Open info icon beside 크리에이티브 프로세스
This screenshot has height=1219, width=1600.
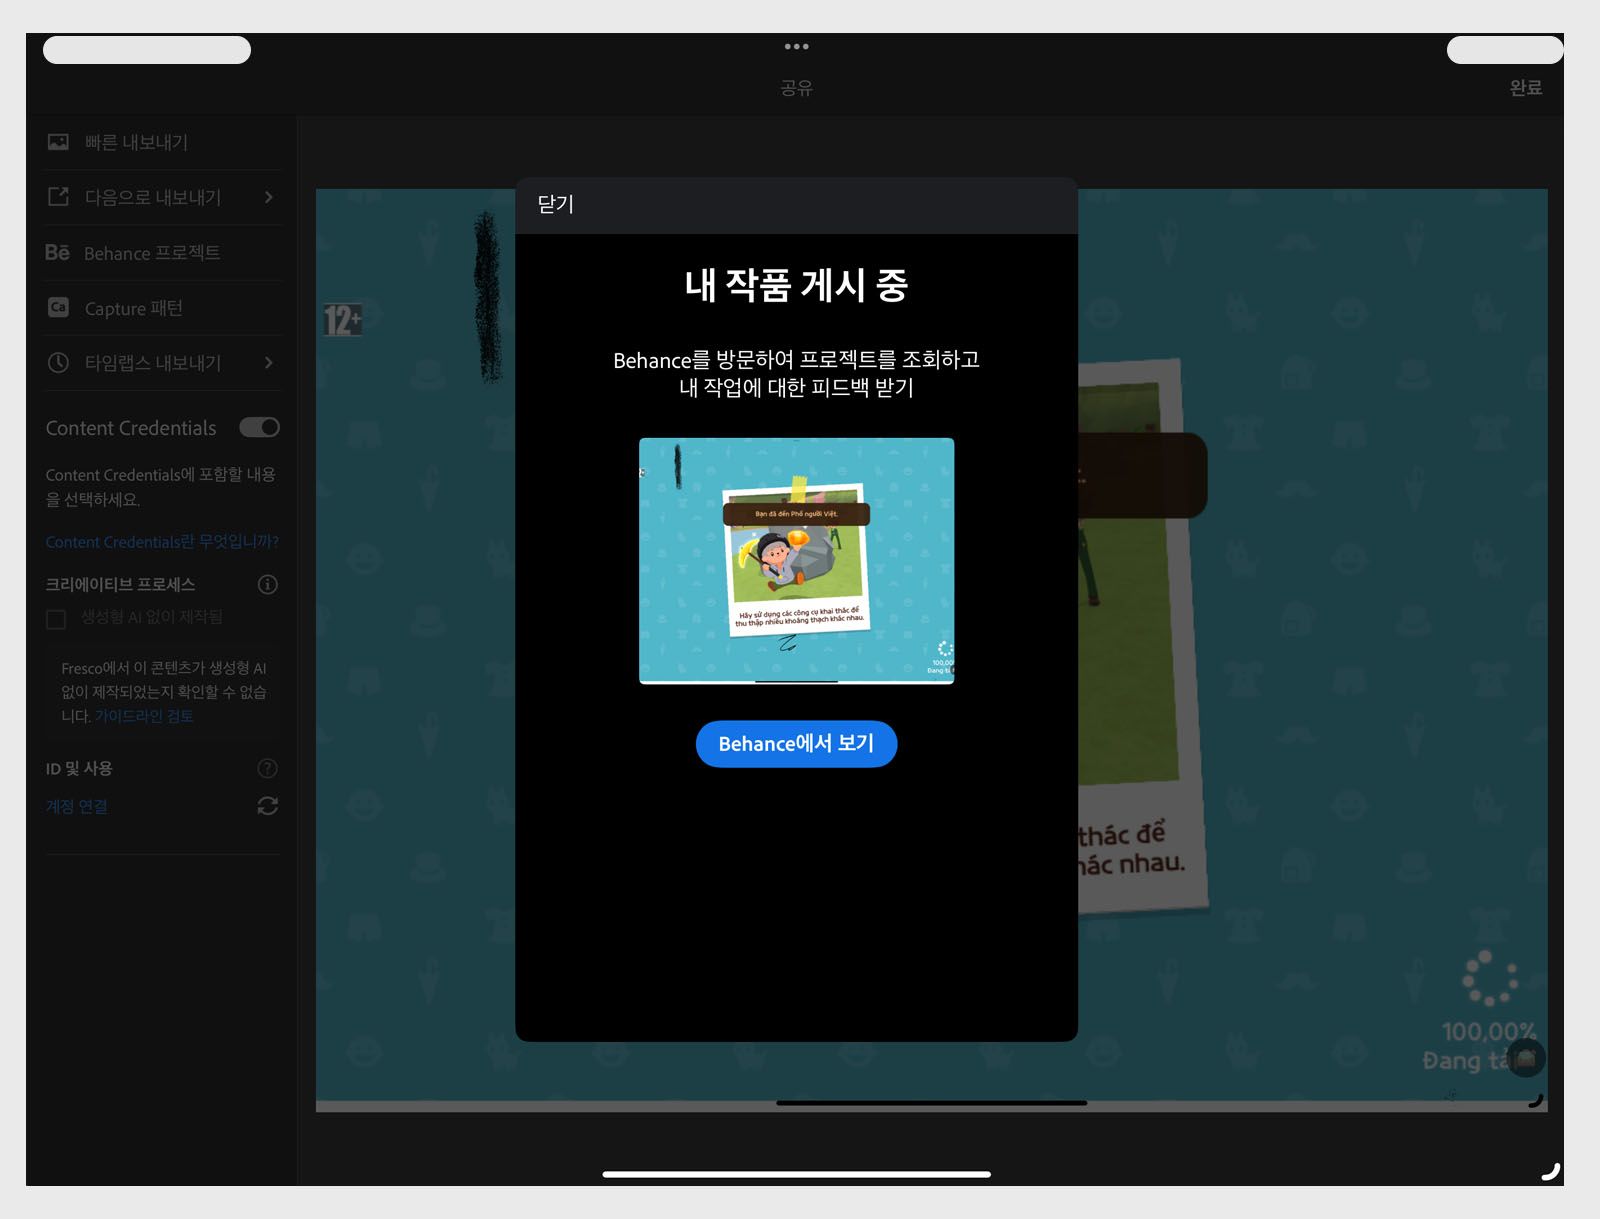(267, 584)
